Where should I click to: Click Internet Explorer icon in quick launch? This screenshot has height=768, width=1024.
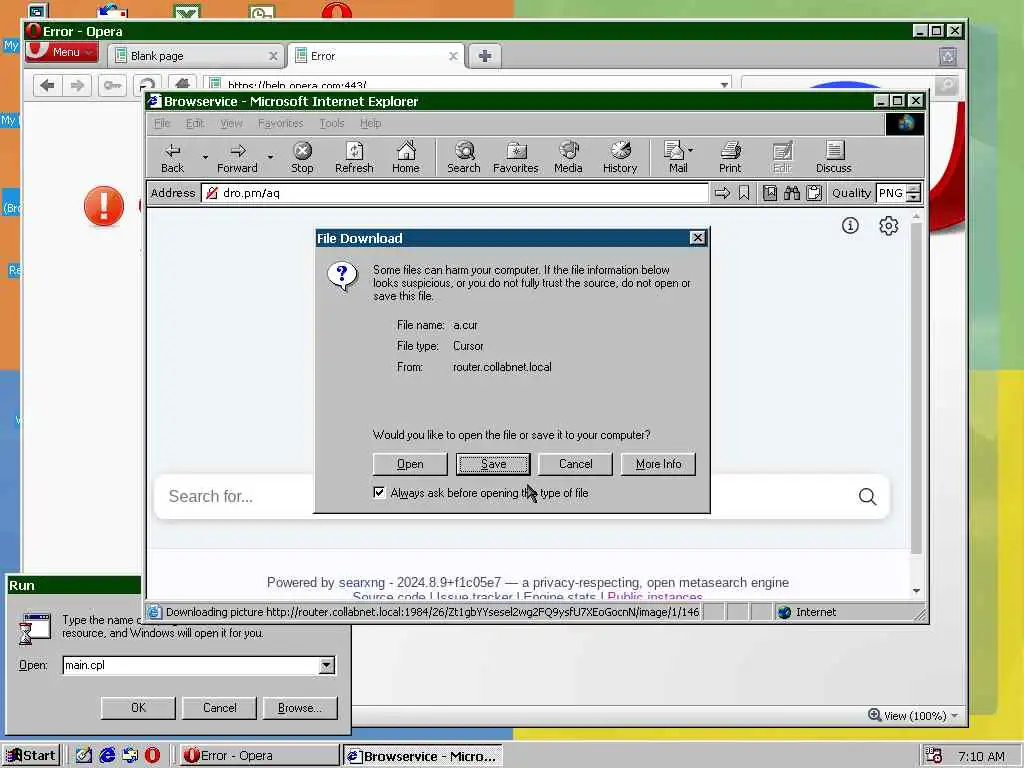pyautogui.click(x=107, y=755)
